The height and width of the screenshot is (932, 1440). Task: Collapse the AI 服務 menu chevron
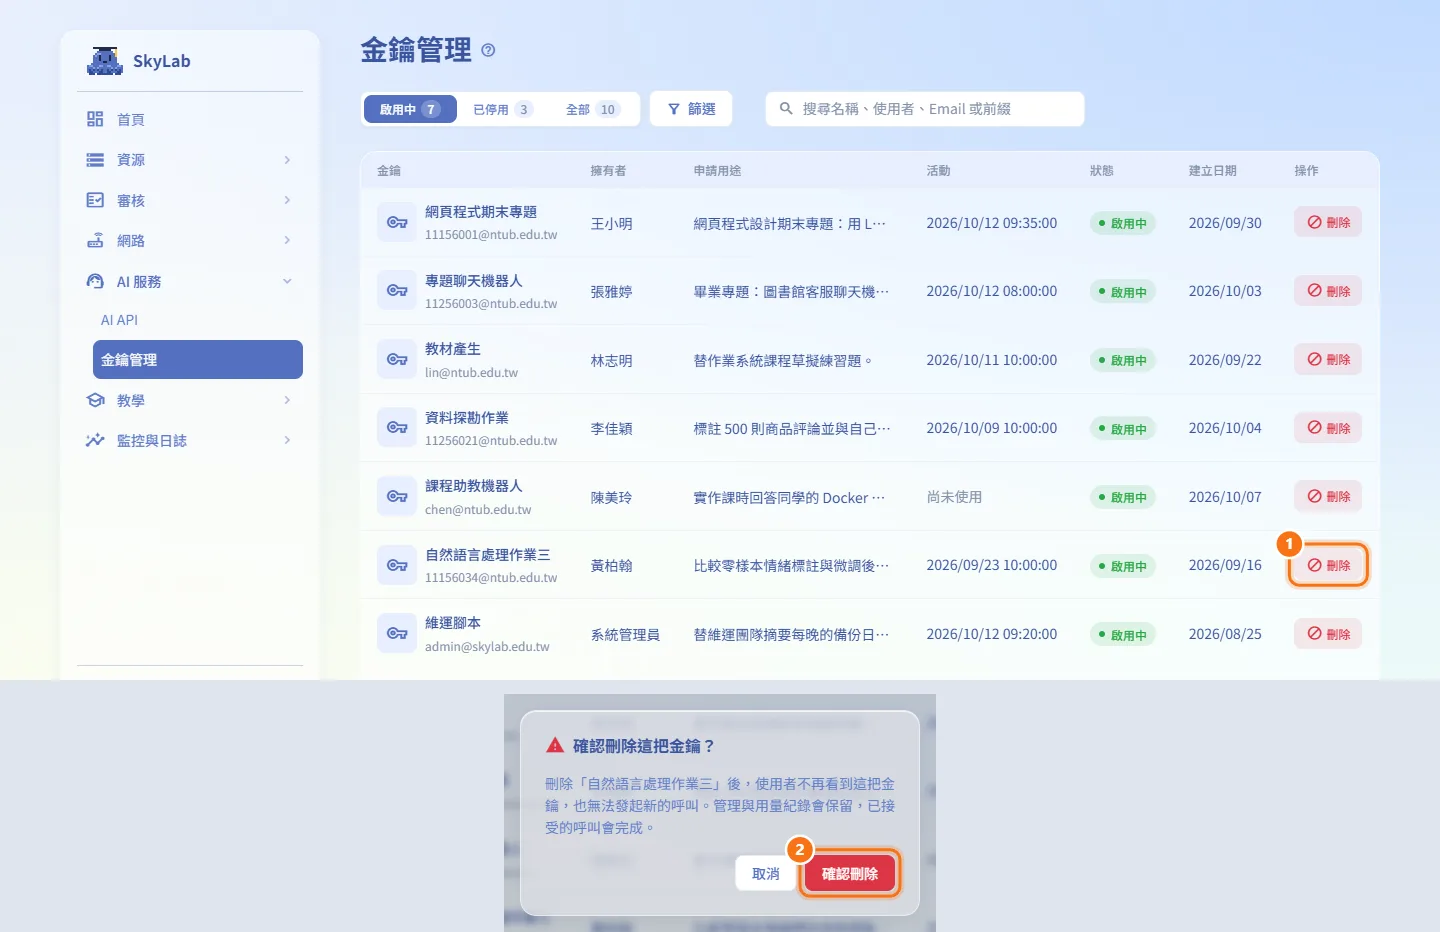pyautogui.click(x=287, y=282)
